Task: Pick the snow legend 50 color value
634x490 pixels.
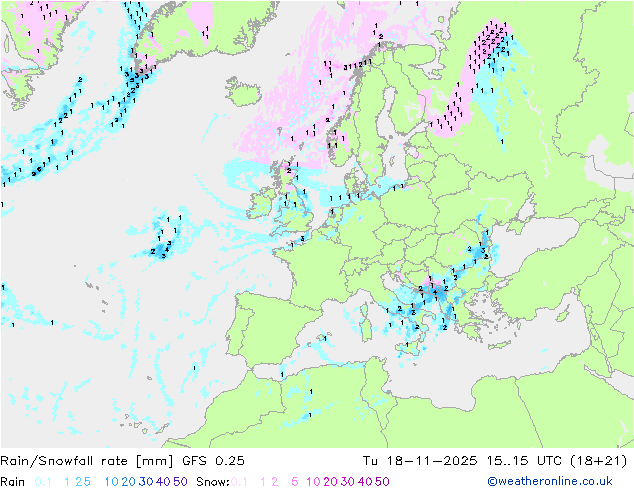Action: pos(382,482)
